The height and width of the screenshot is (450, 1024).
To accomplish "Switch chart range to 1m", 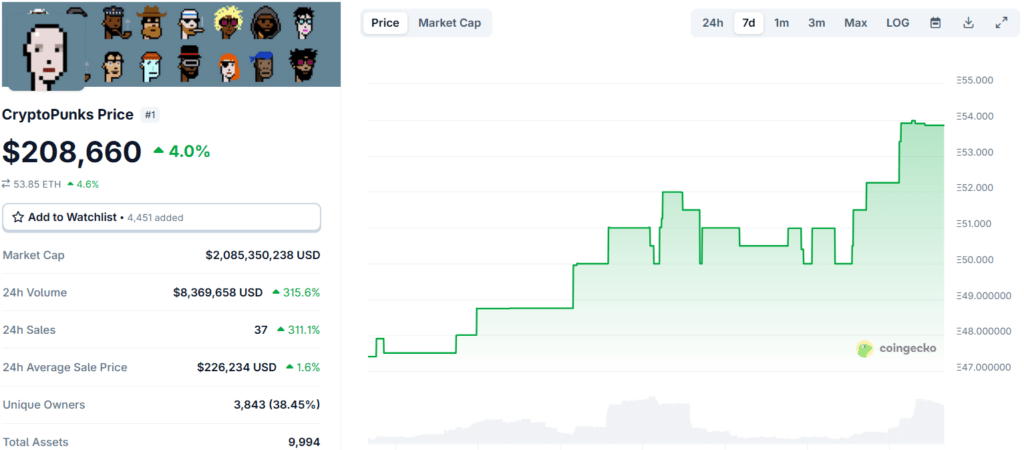I will 781,23.
